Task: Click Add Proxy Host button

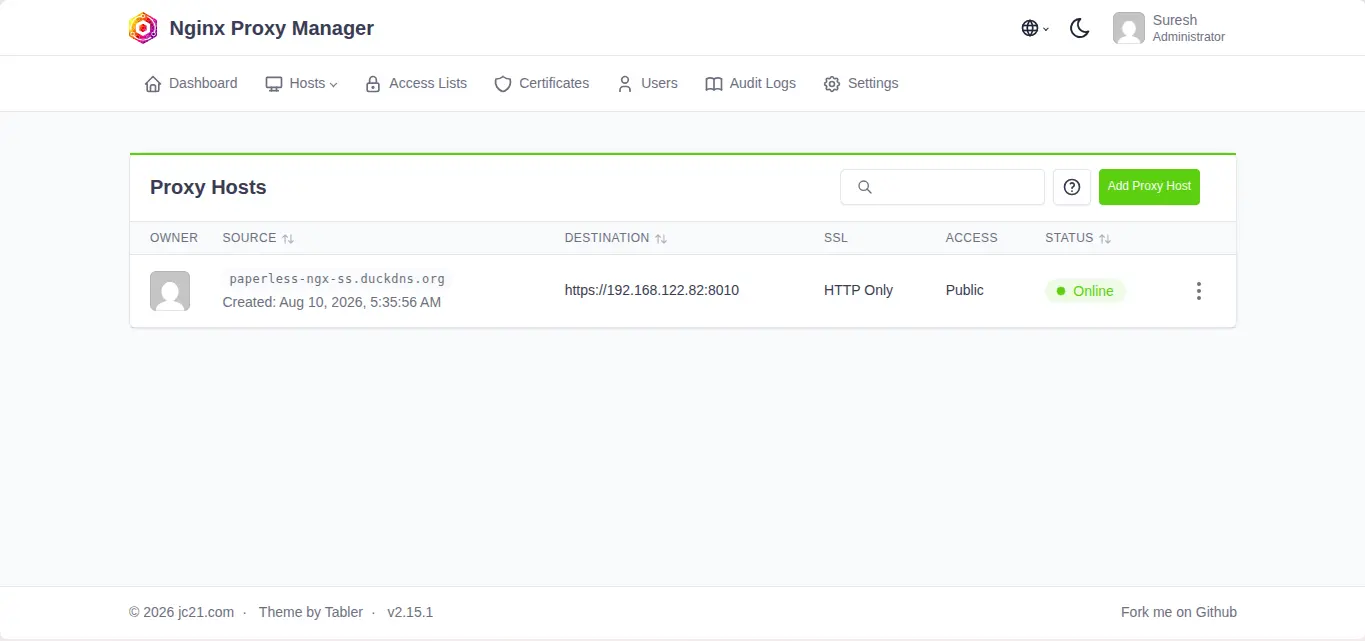Action: tap(1149, 187)
